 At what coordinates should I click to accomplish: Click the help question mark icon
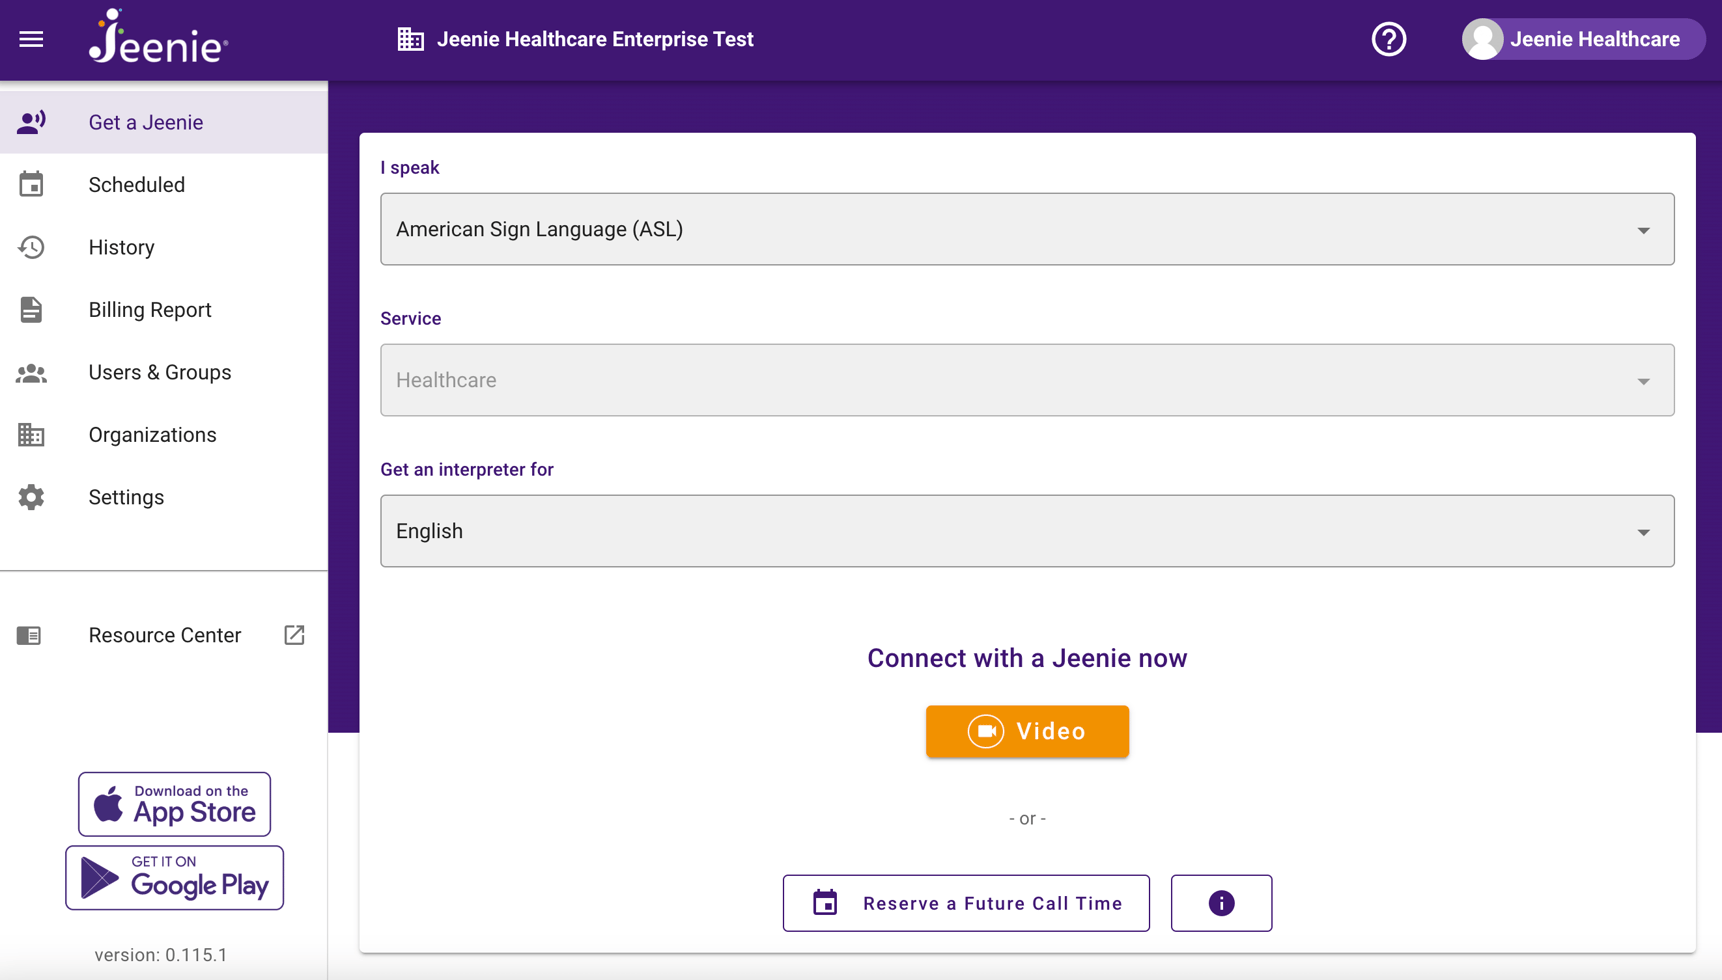tap(1388, 39)
